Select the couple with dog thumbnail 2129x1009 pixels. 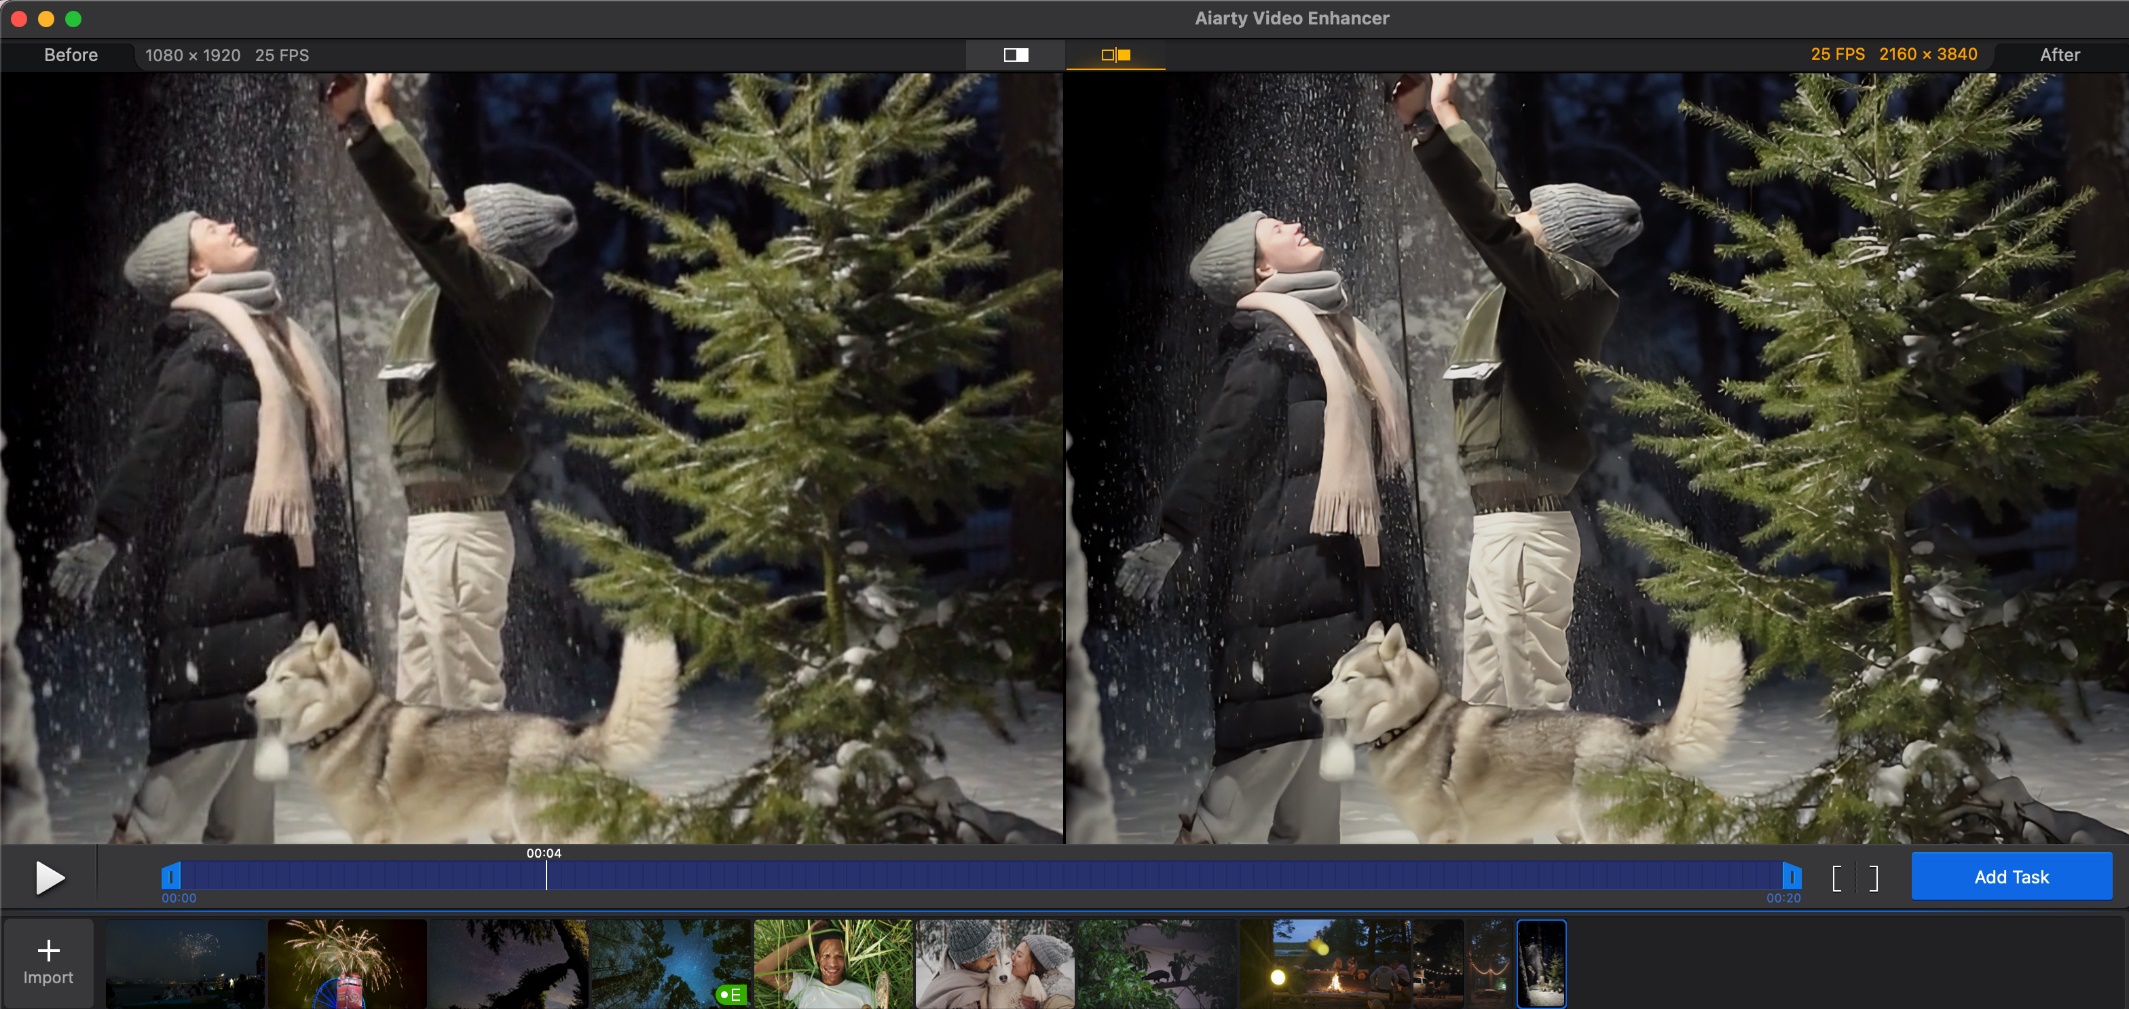tap(995, 963)
